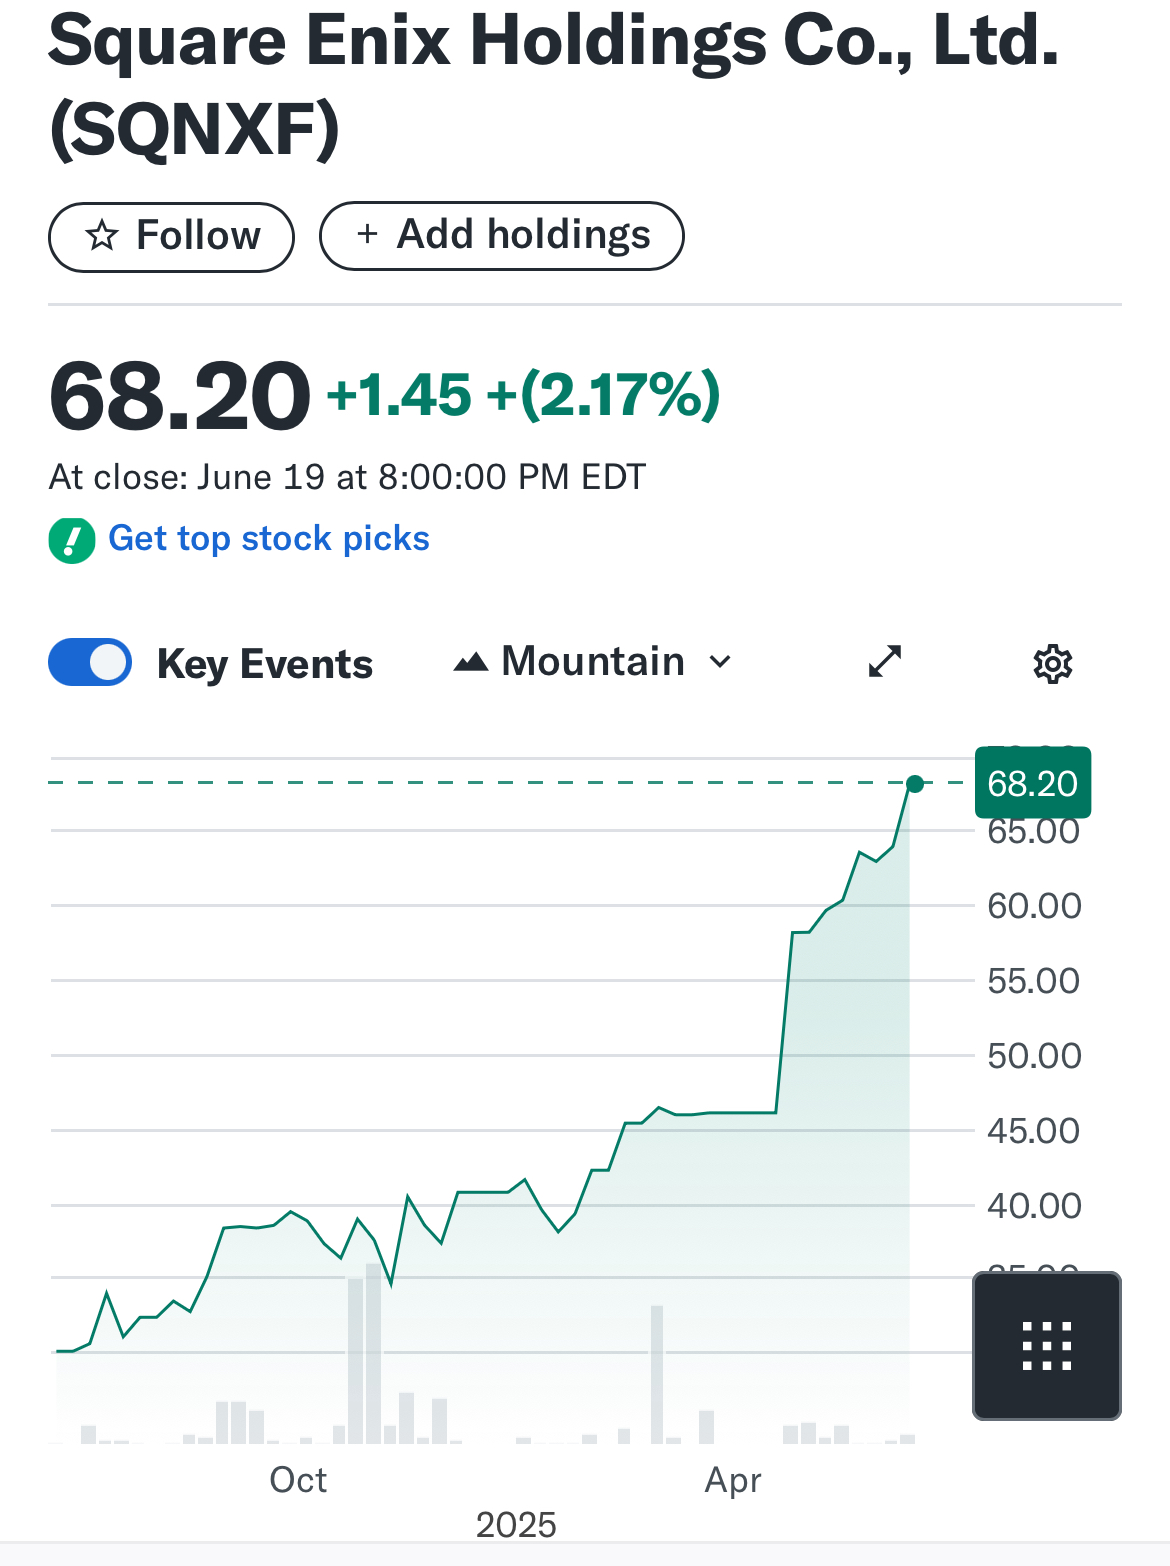
Task: Click the At close June 19 timestamp
Action: coord(347,477)
